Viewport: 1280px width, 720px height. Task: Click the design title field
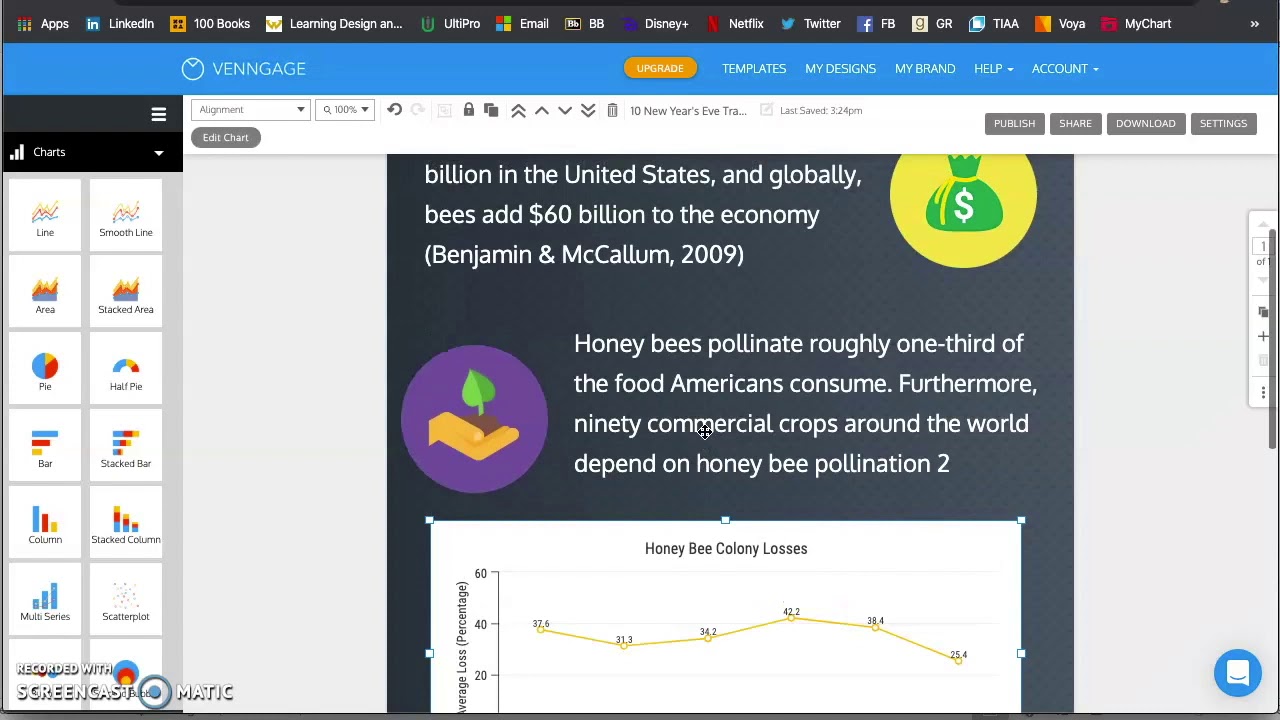689,111
